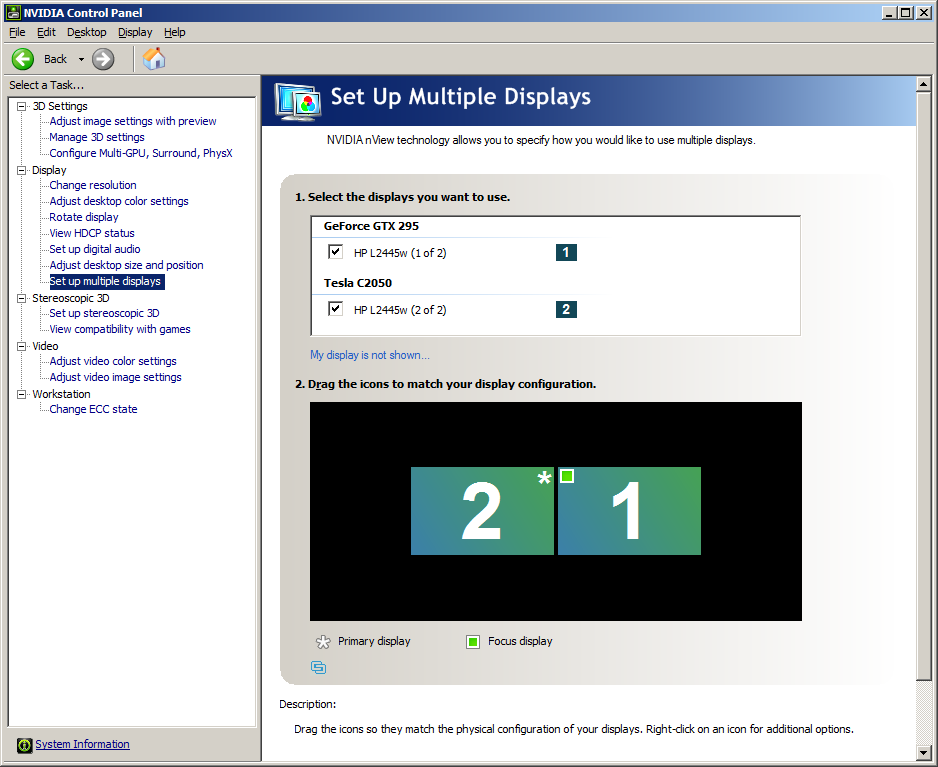Click the Set Up Multiple Displays header monitor icon
Screen dimensions: 938x767
(x=298, y=102)
